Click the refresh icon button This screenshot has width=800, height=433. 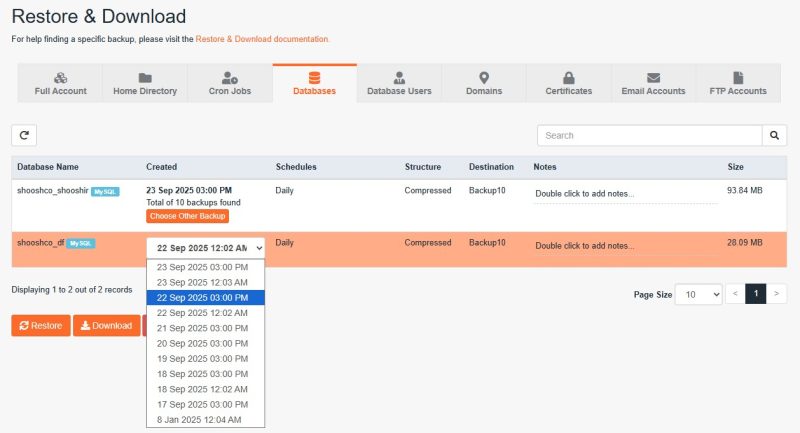point(24,136)
